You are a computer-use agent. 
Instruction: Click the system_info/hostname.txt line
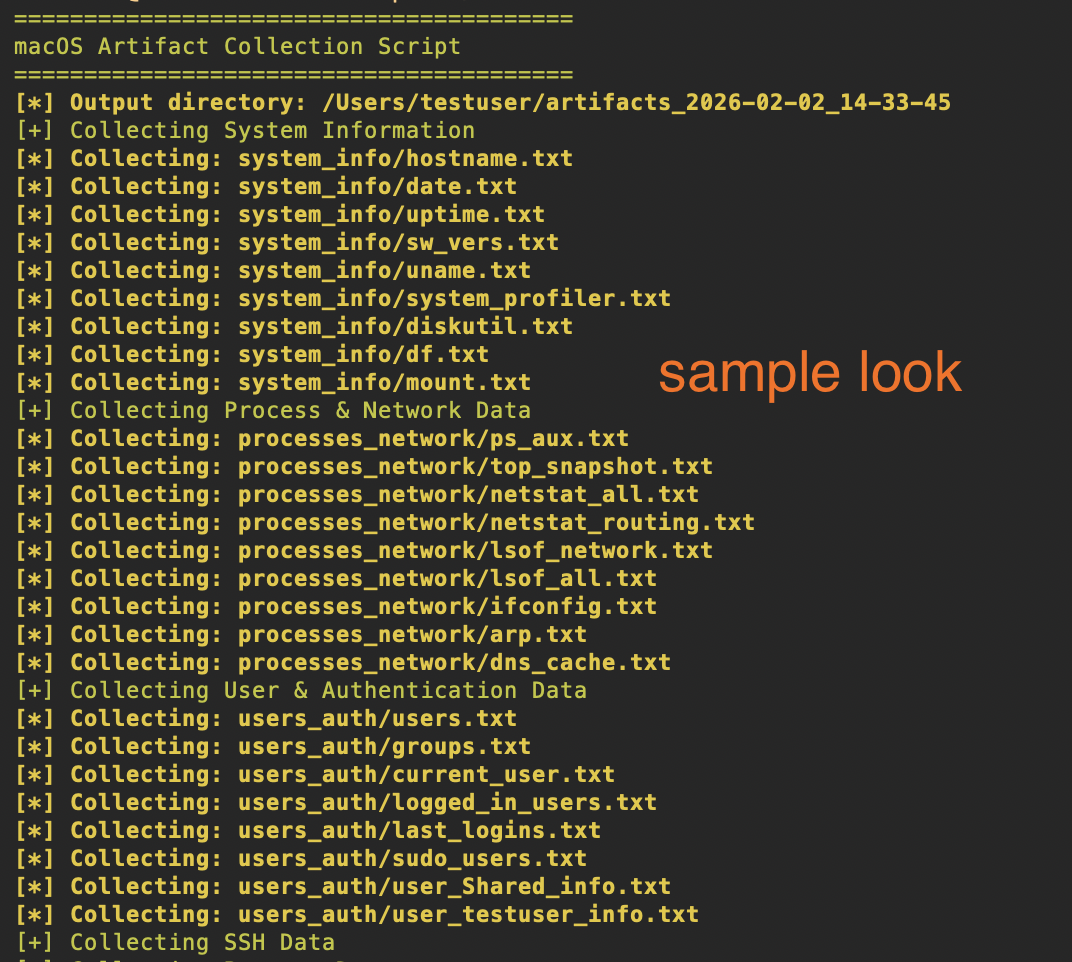(405, 159)
